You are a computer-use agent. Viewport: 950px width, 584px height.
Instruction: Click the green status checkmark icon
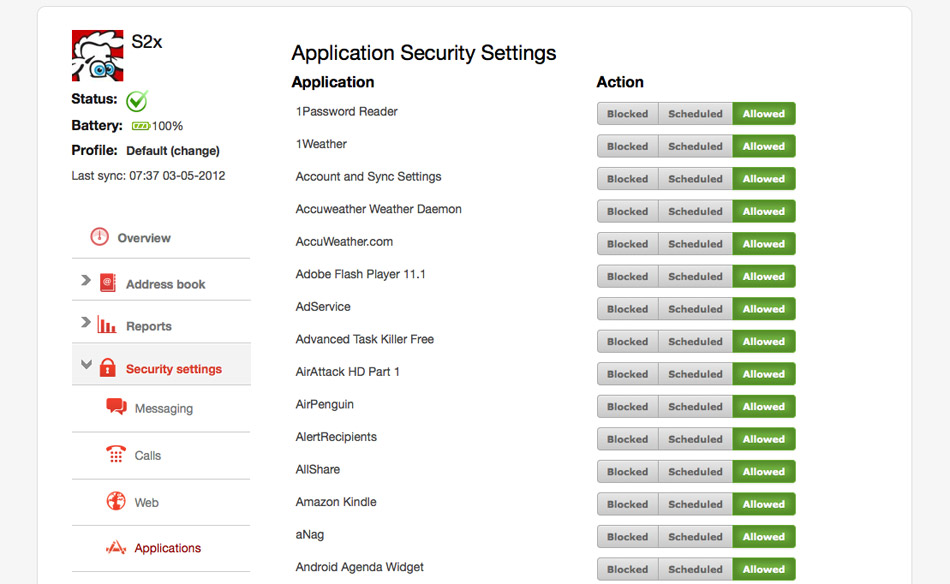tap(137, 100)
